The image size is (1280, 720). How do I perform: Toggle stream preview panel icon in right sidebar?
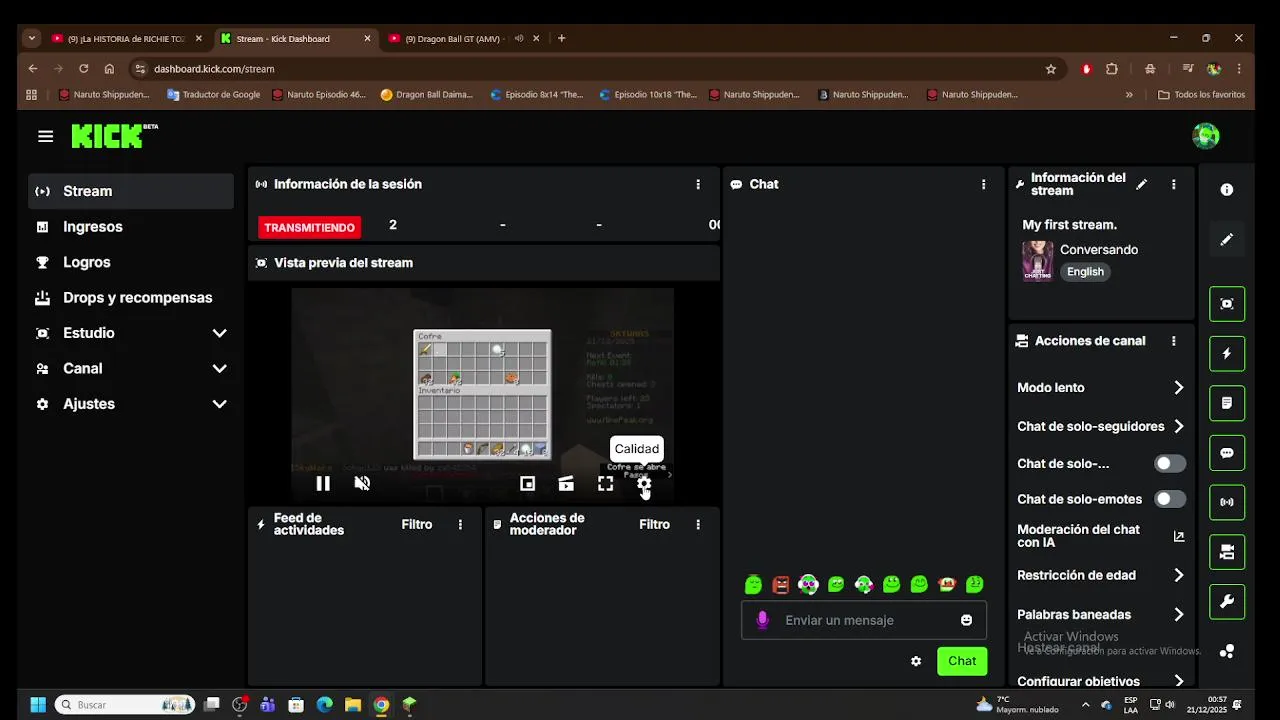1227,304
